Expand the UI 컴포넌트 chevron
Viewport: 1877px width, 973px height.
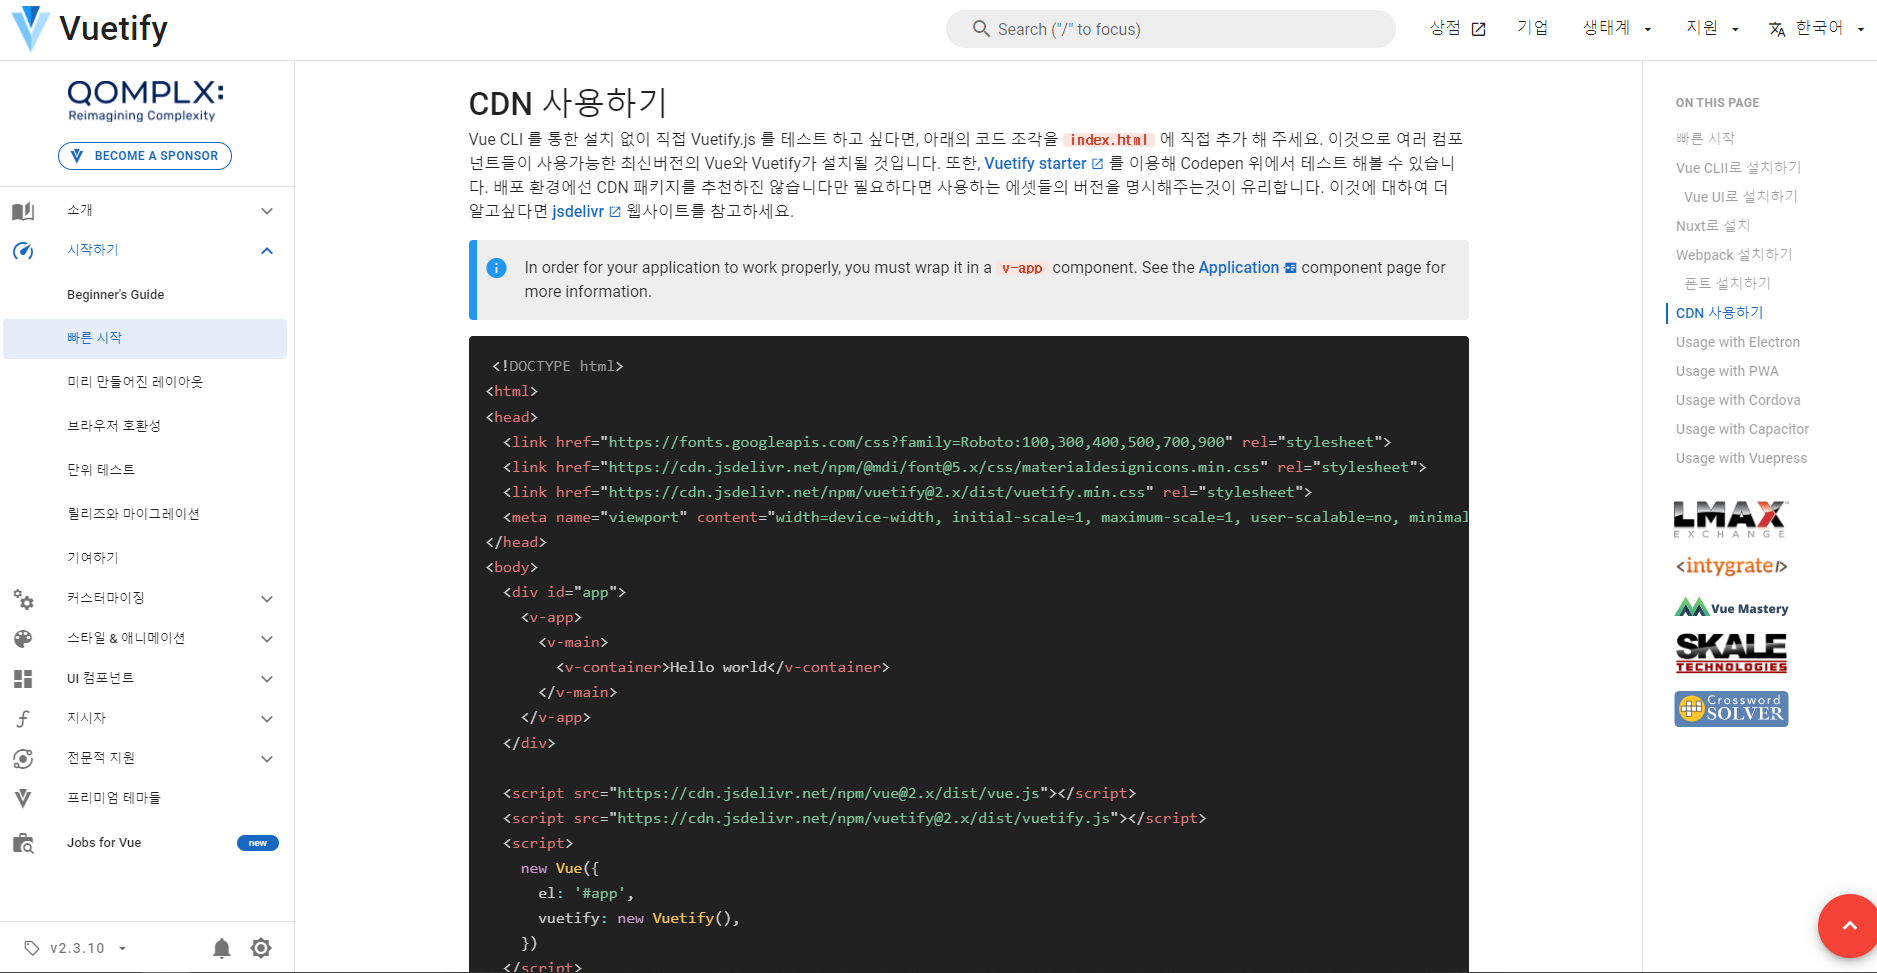click(267, 679)
